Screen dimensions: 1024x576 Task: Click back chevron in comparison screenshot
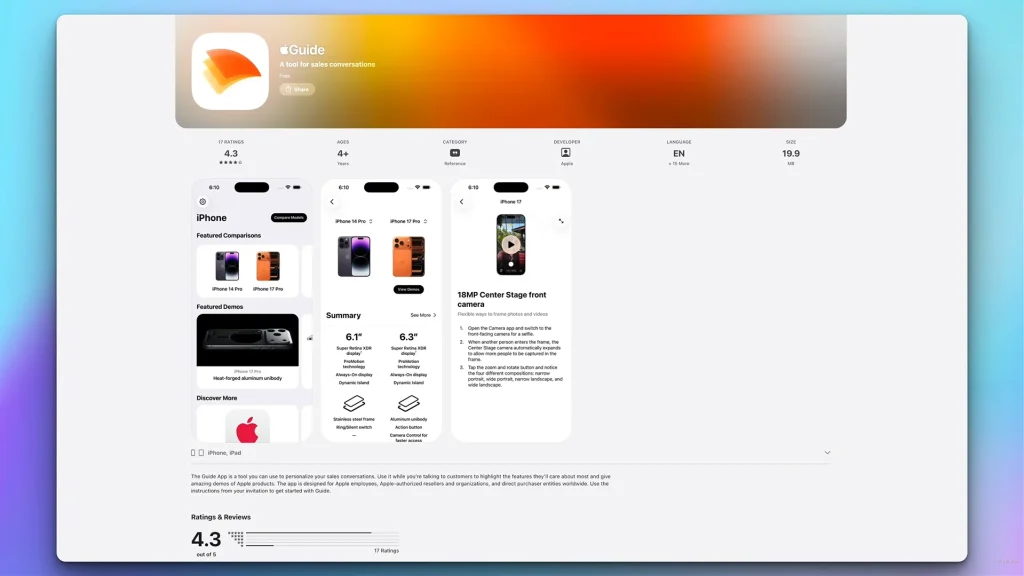[x=332, y=202]
